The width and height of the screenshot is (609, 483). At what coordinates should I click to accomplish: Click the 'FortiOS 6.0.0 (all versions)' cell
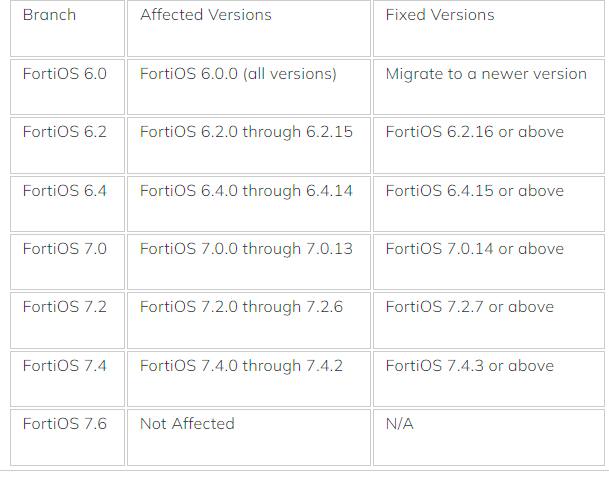[249, 87]
